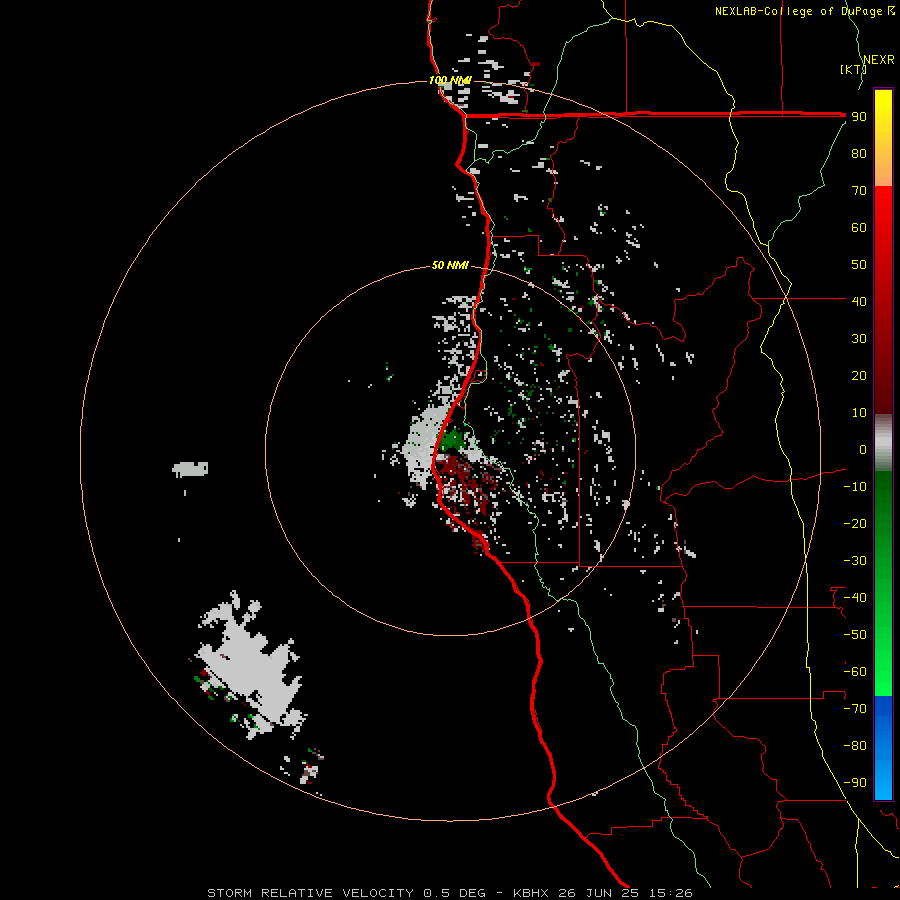The height and width of the screenshot is (900, 900).
Task: Click the 40 value on velocity scale
Action: [859, 301]
